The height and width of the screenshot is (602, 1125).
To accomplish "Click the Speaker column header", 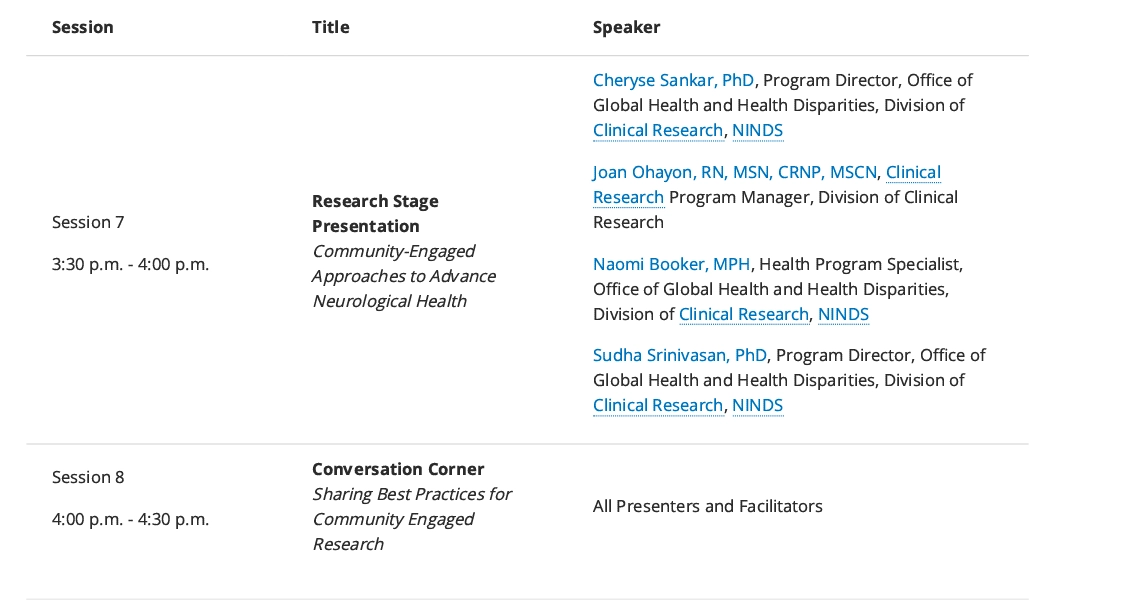I will click(x=626, y=27).
